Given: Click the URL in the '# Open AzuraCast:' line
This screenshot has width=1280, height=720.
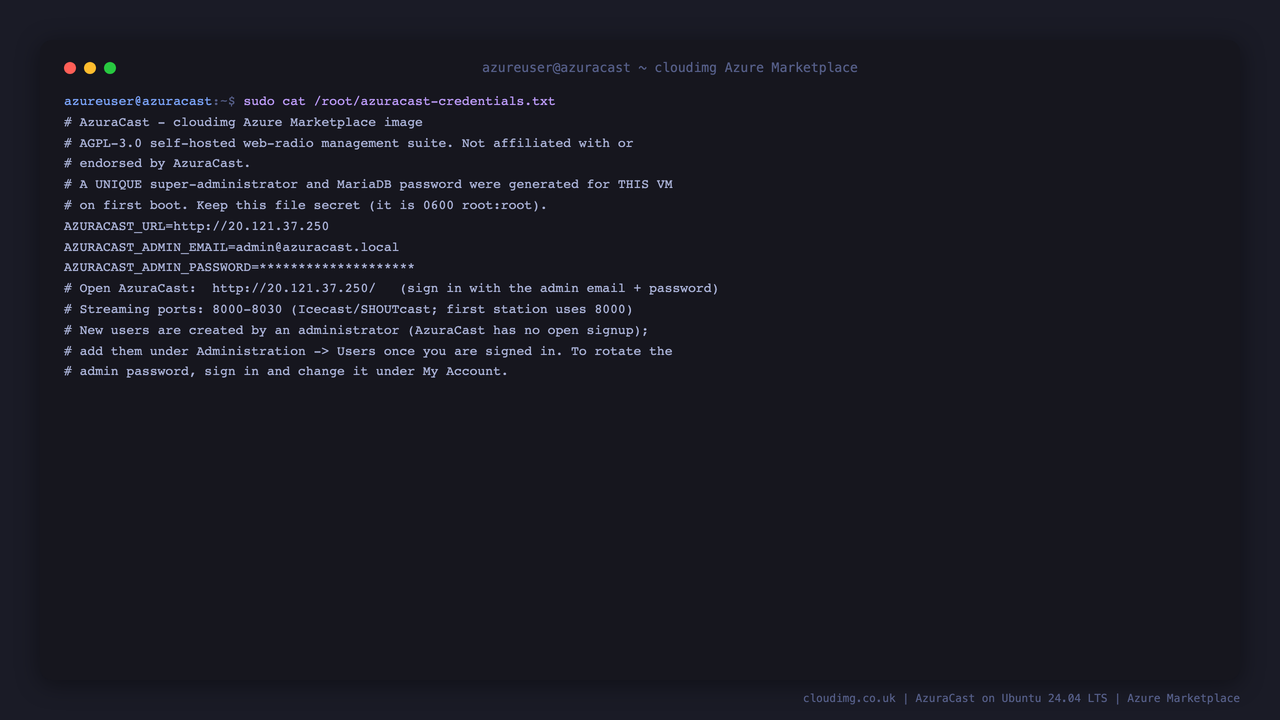Looking at the screenshot, I should 294,288.
